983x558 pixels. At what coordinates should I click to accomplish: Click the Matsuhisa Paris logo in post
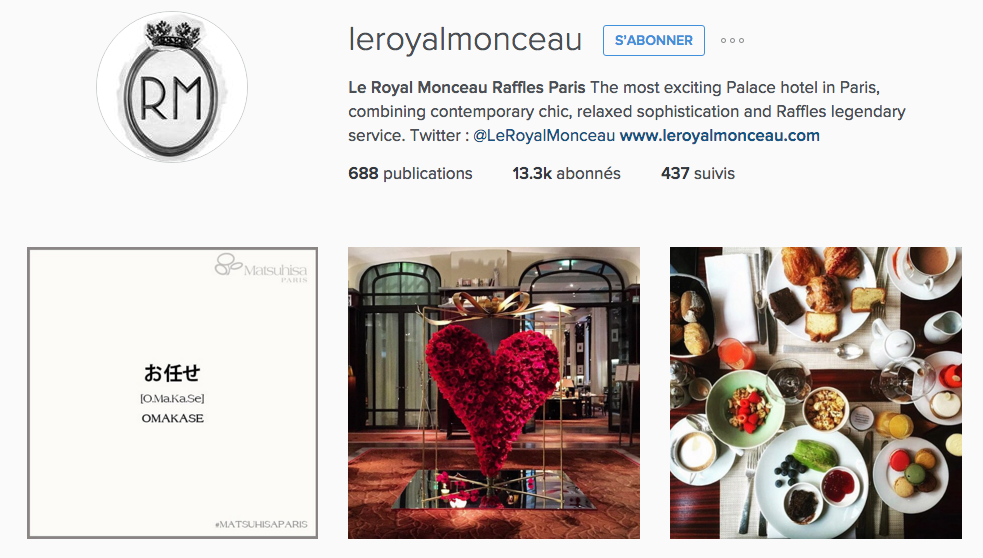[261, 268]
